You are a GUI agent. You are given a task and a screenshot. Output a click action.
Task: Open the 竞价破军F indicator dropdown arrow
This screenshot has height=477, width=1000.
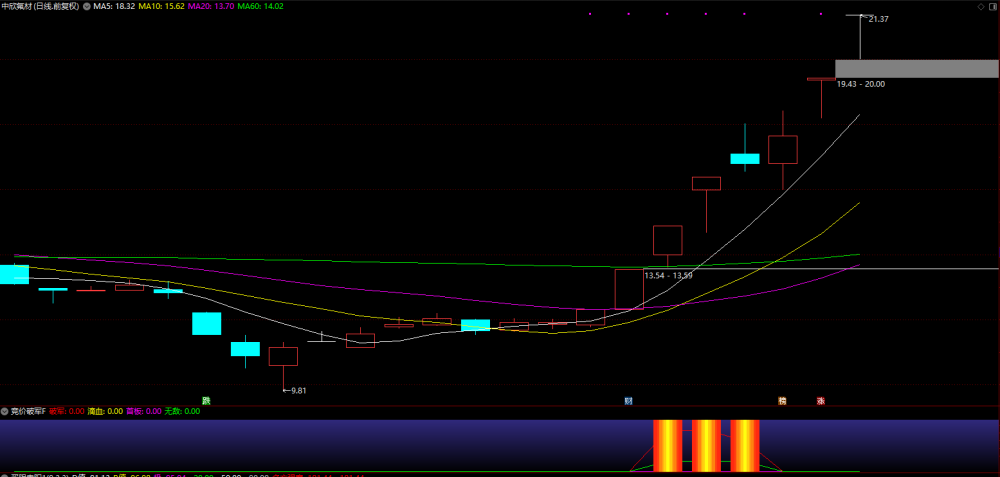pyautogui.click(x=5, y=411)
